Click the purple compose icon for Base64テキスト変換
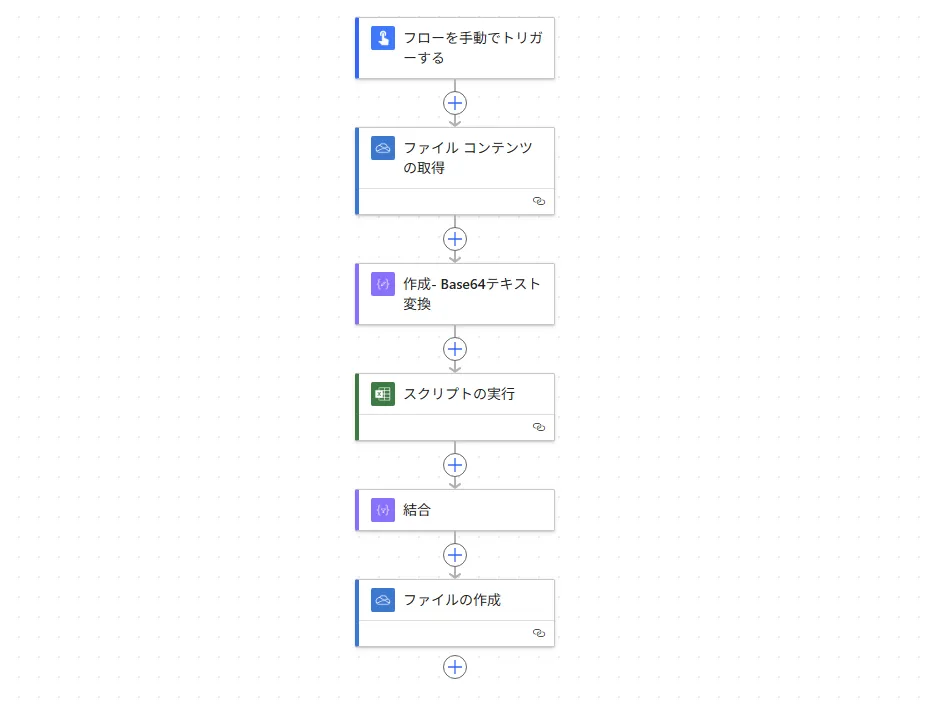 tap(383, 284)
